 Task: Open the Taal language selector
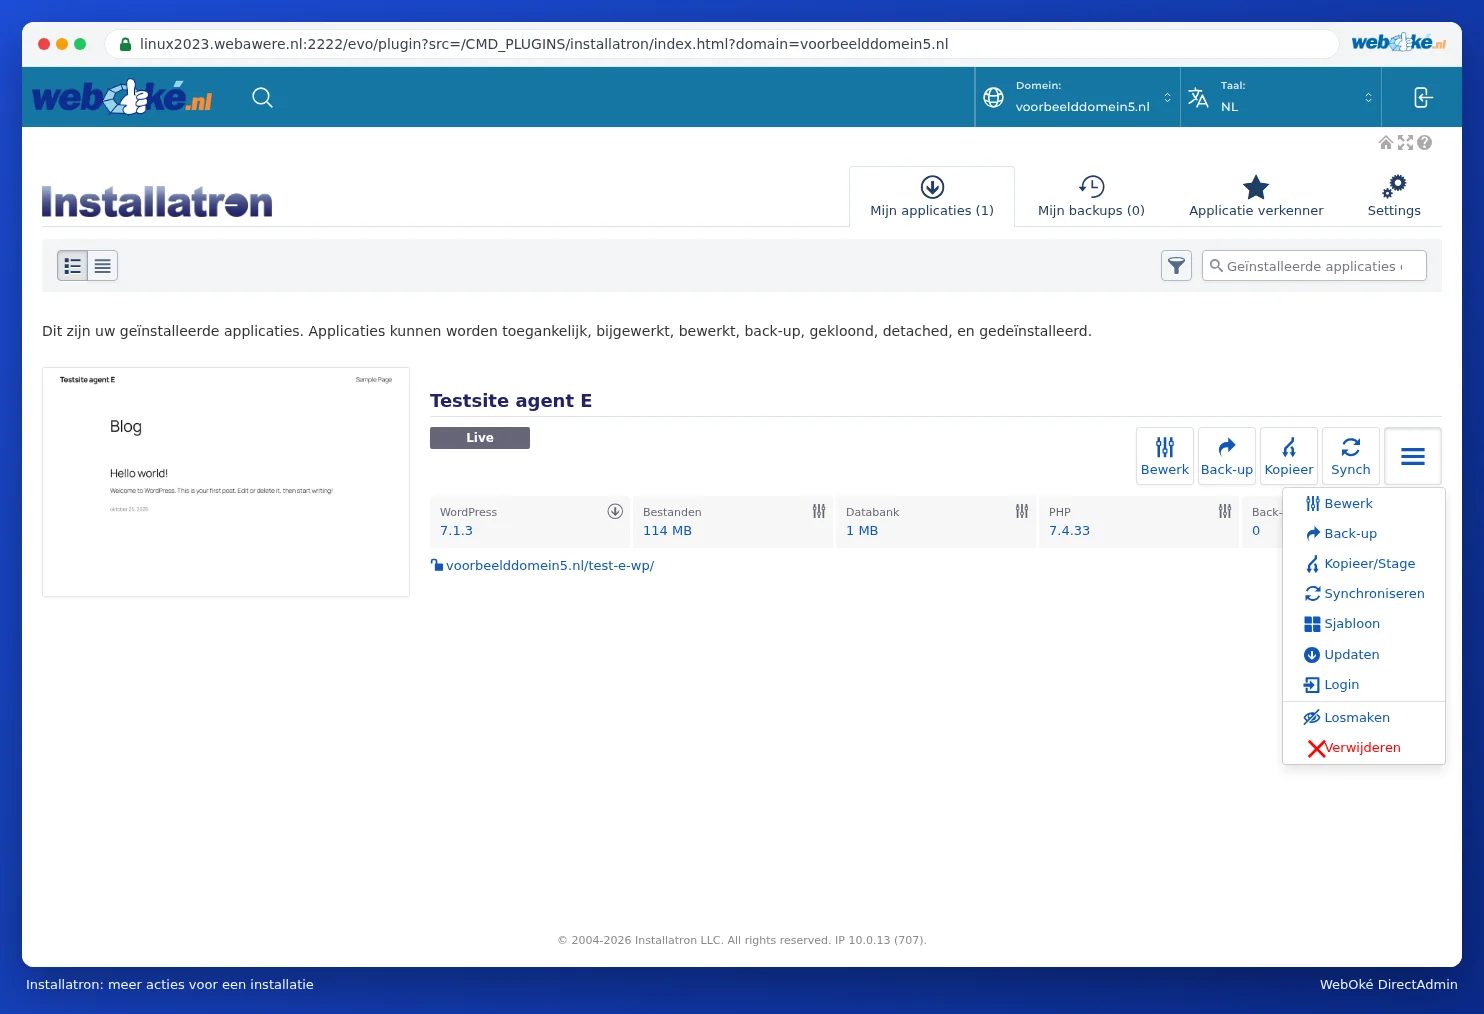pos(1281,97)
